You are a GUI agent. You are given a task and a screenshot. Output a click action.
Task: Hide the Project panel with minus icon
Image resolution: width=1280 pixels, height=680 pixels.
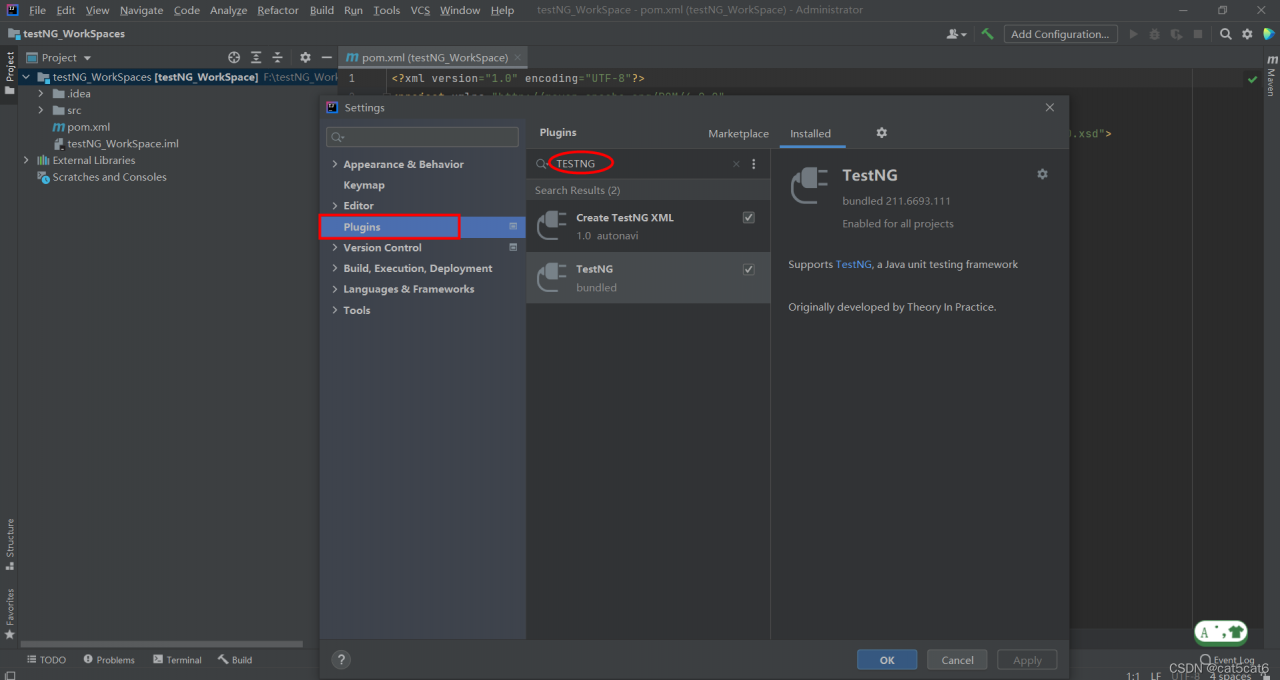coord(326,58)
